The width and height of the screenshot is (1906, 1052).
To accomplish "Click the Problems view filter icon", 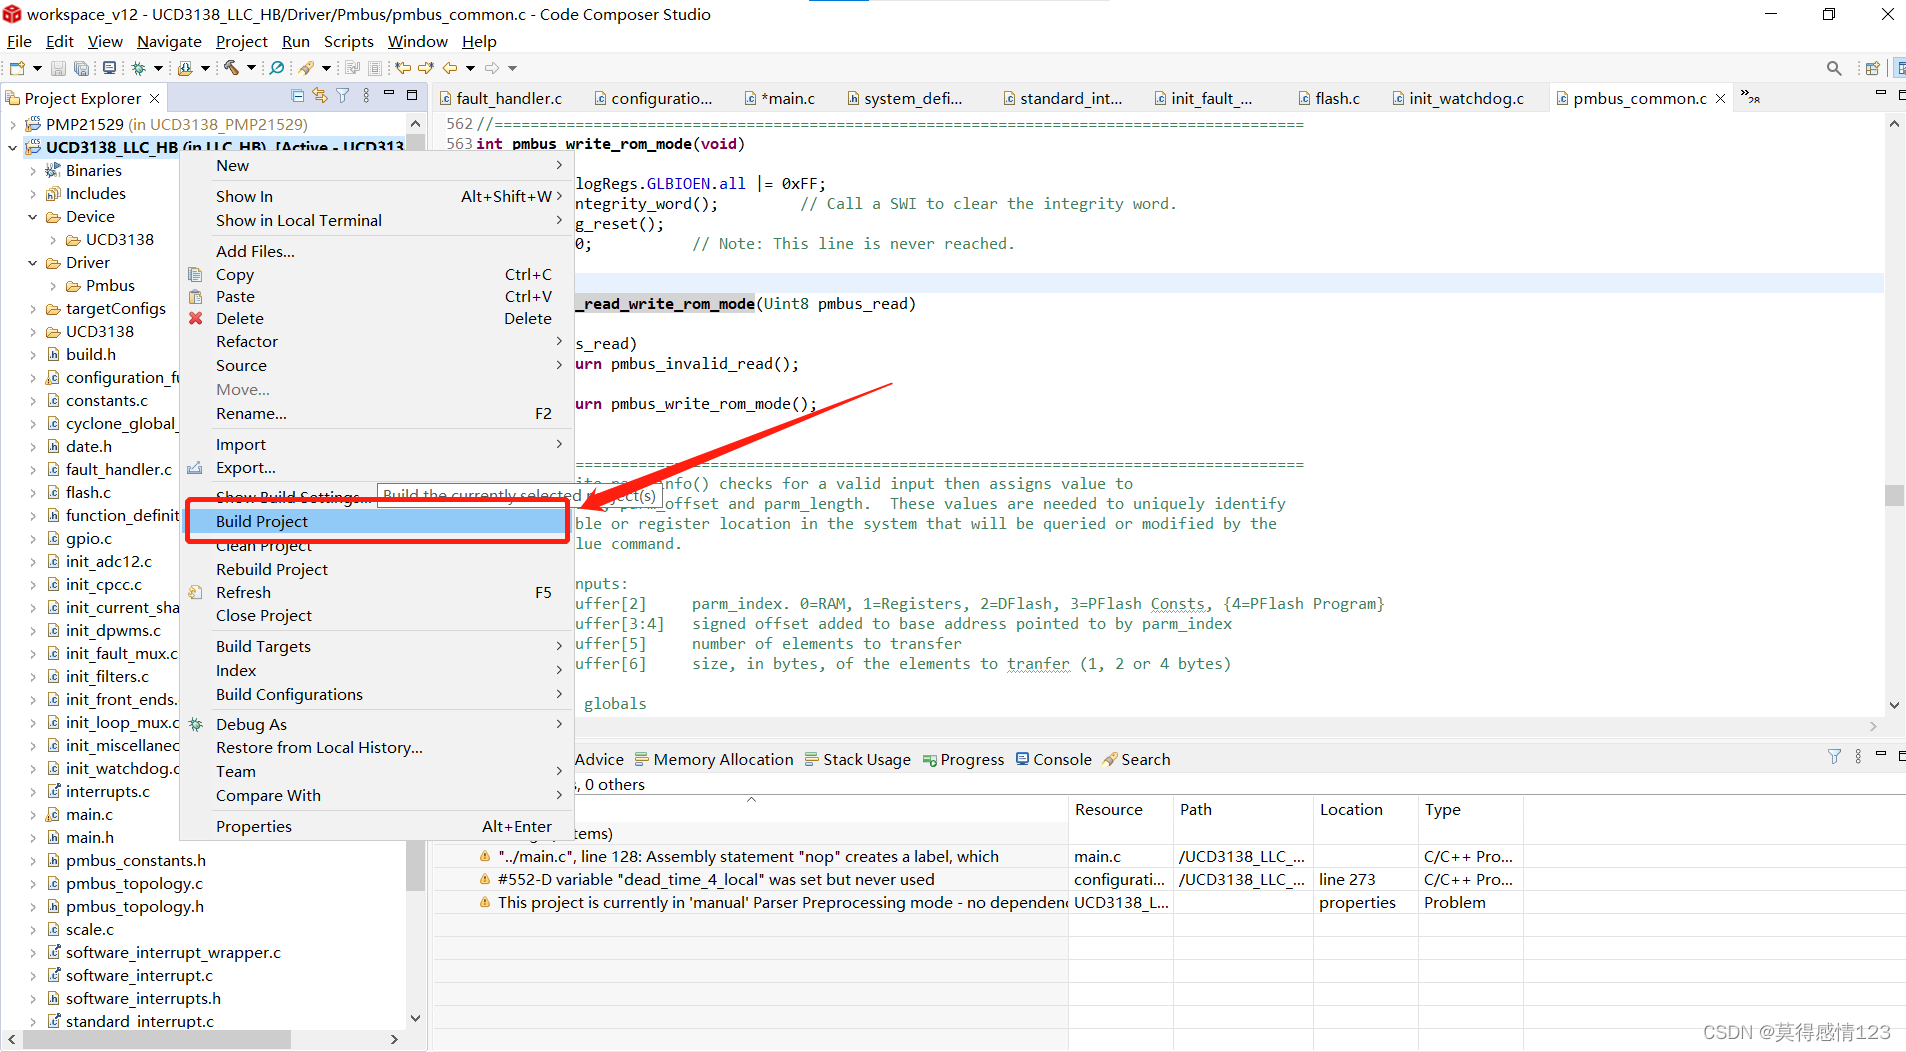I will coord(1834,757).
